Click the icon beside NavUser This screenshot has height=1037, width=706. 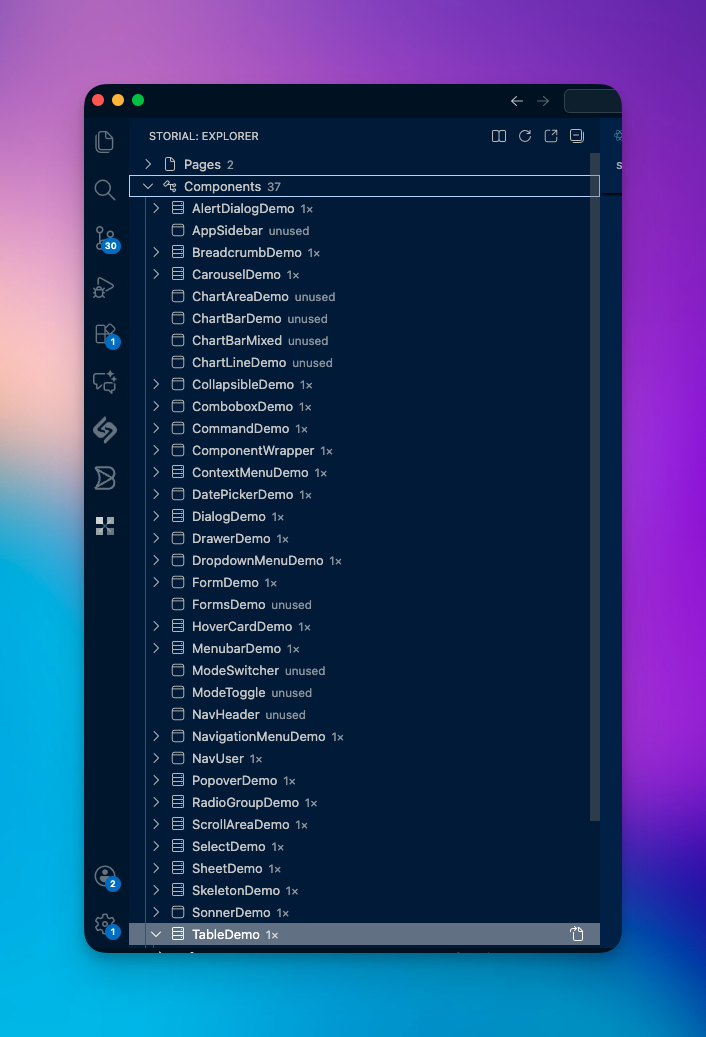click(x=178, y=758)
